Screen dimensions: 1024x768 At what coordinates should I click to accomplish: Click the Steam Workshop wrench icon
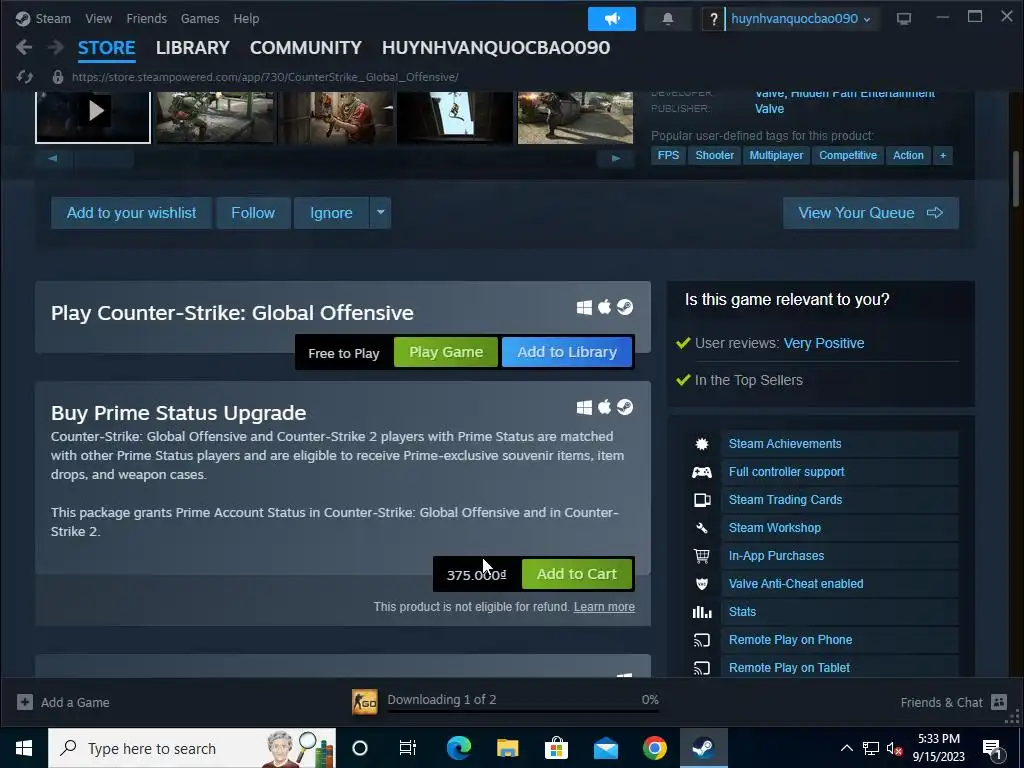701,528
